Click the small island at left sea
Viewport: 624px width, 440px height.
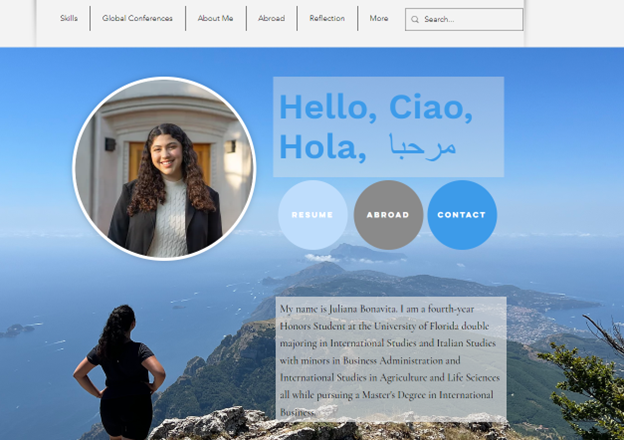tap(17, 330)
